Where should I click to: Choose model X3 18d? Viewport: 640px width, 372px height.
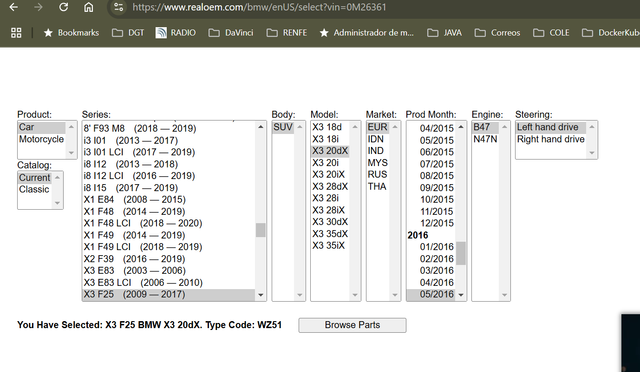click(x=330, y=127)
